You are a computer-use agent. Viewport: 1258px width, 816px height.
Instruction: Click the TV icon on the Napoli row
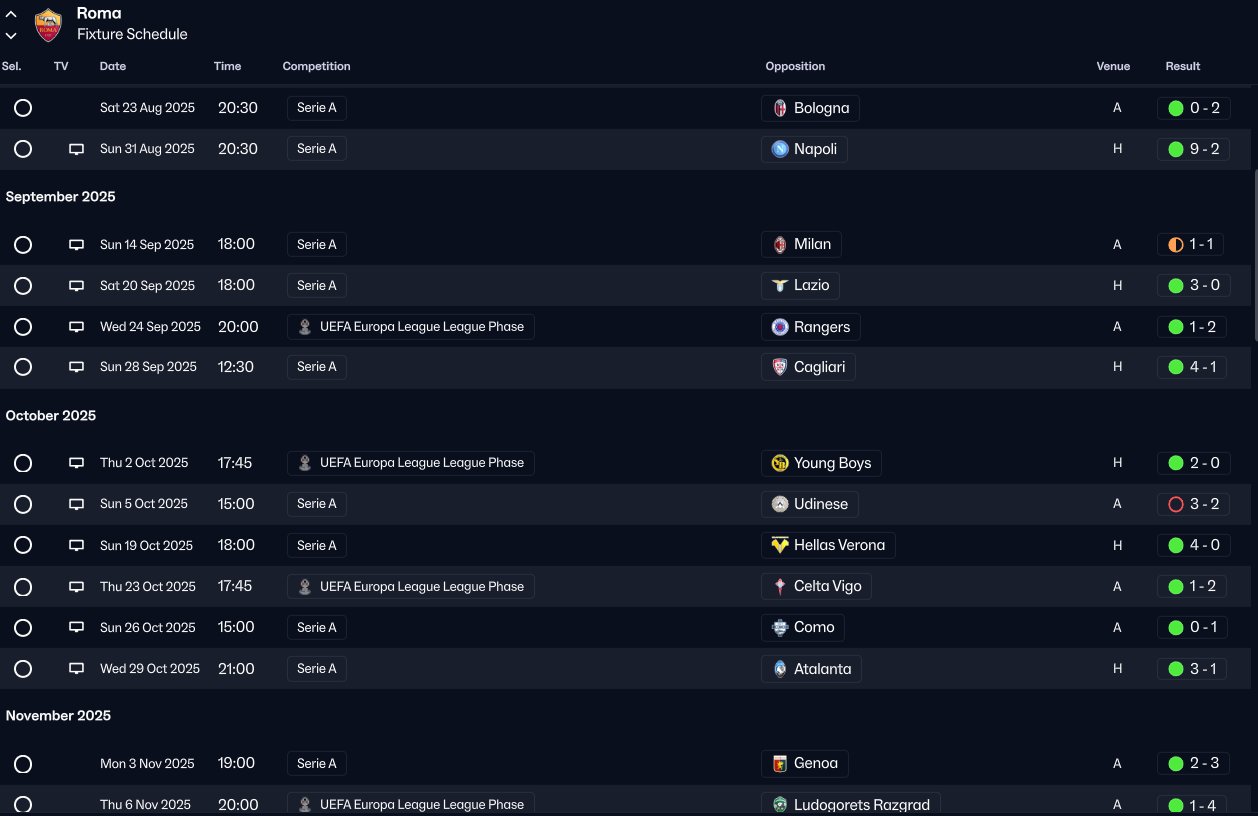click(76, 149)
